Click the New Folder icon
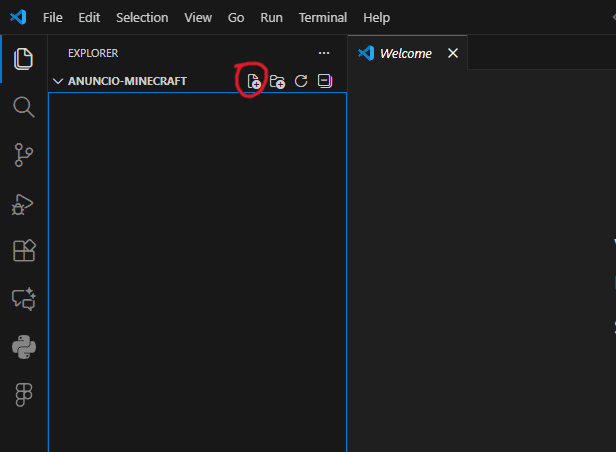616x452 pixels. tap(277, 81)
